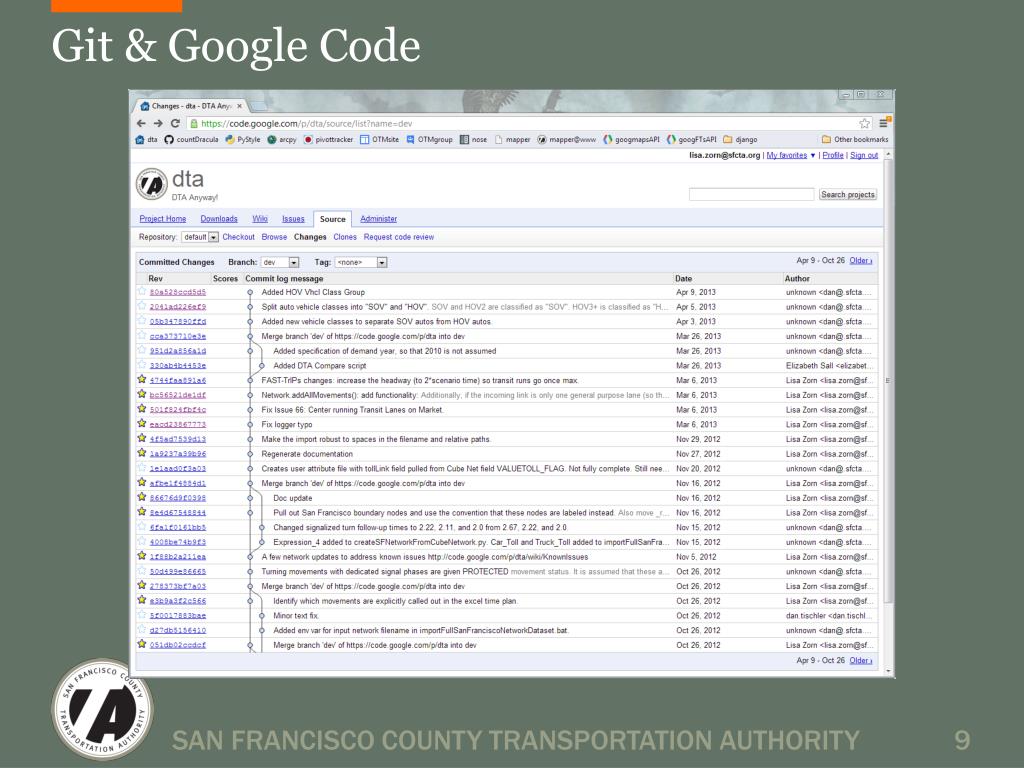Open the Profile link
Viewport: 1024px width, 768px height.
[x=833, y=155]
